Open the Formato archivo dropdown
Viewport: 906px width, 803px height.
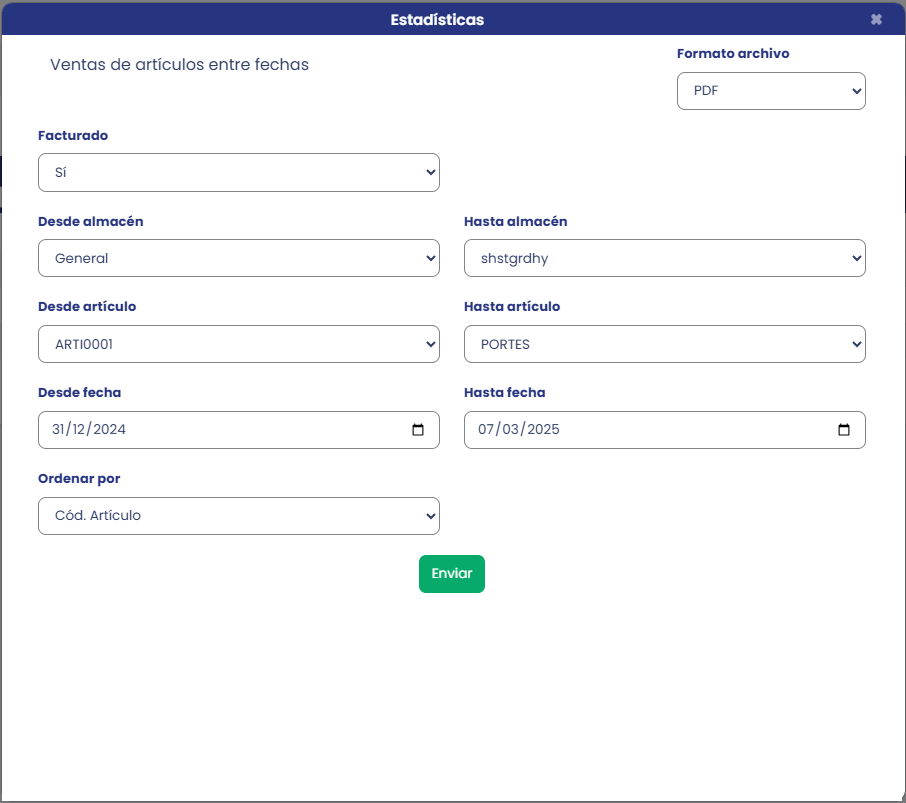pos(771,91)
